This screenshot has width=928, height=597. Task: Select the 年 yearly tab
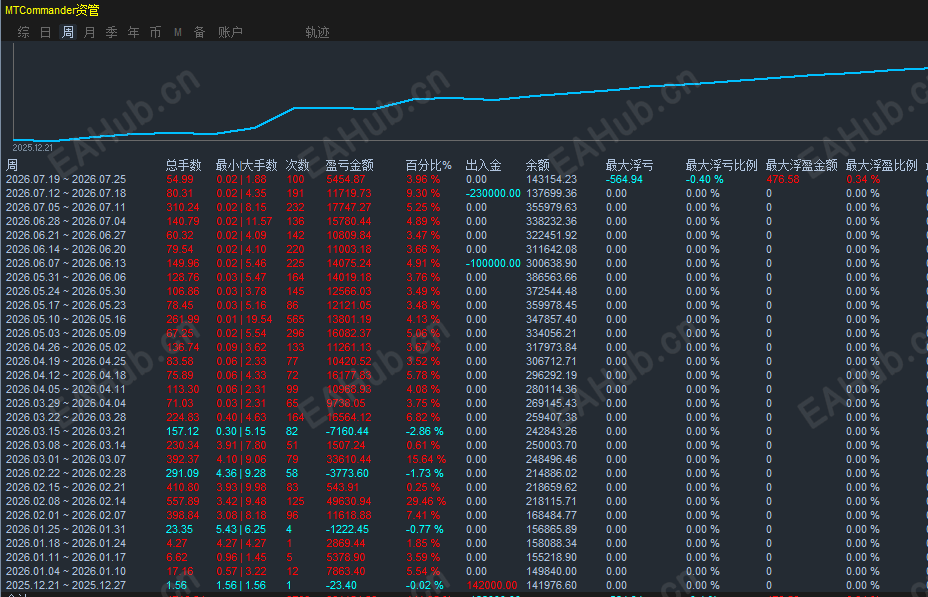134,32
